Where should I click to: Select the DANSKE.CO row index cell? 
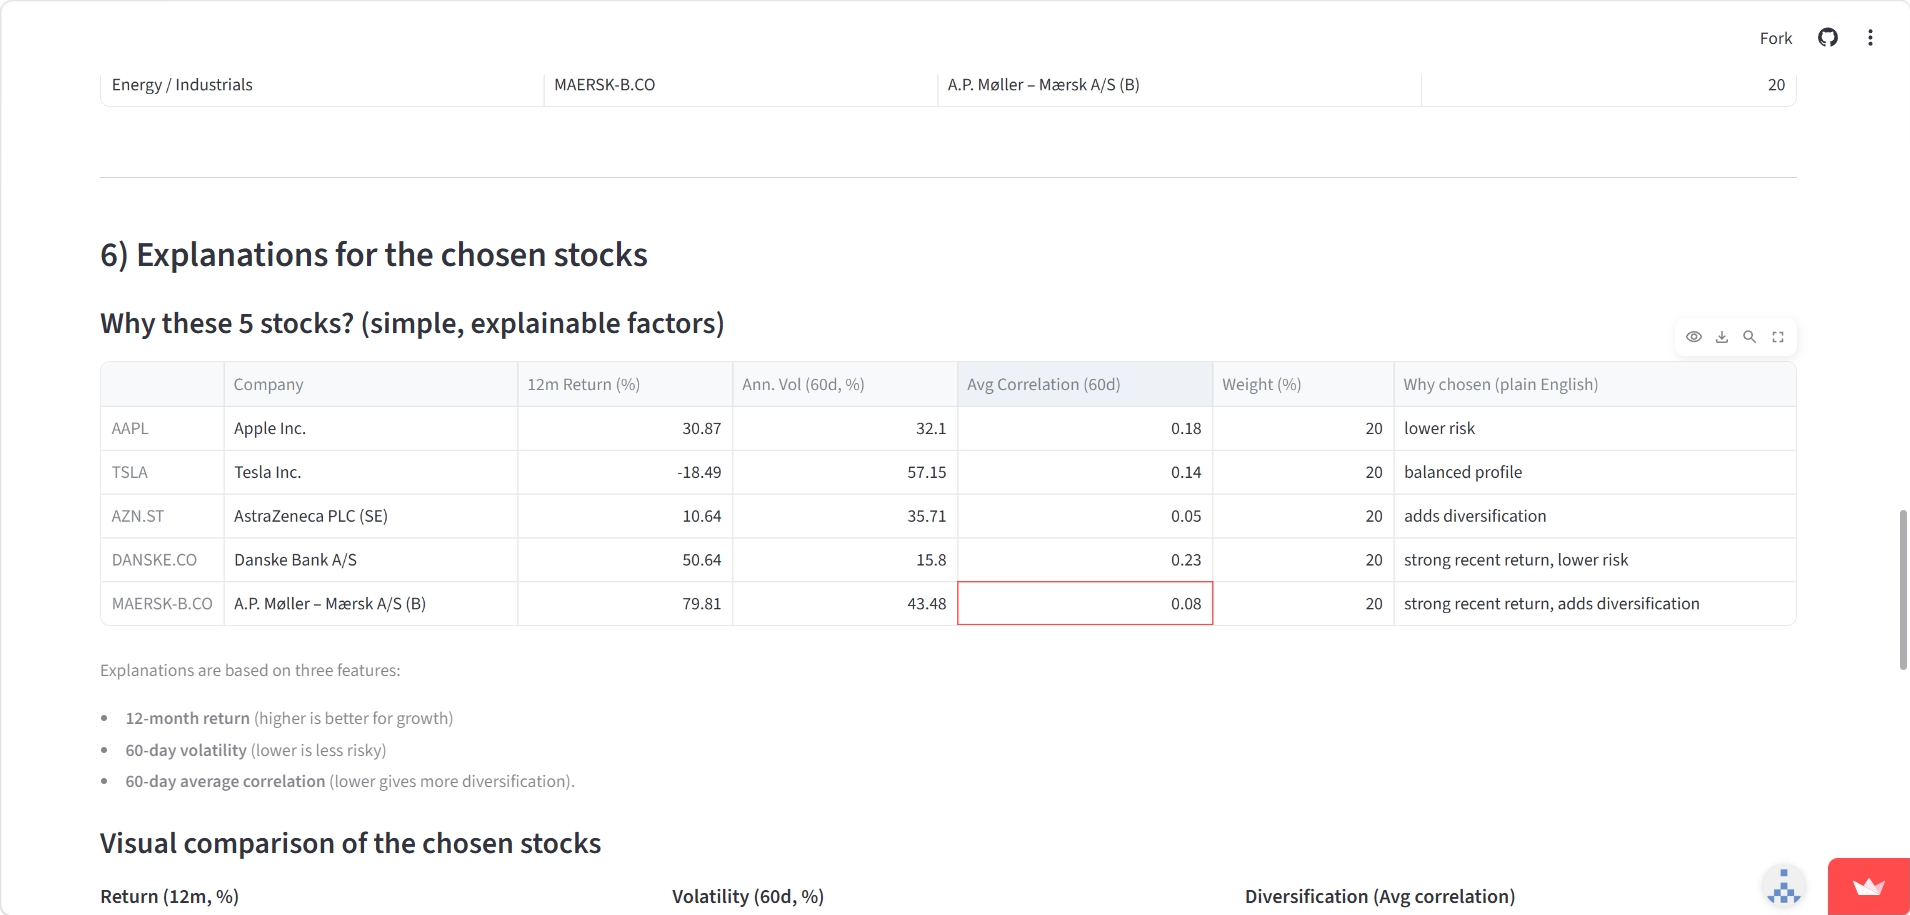click(x=162, y=560)
